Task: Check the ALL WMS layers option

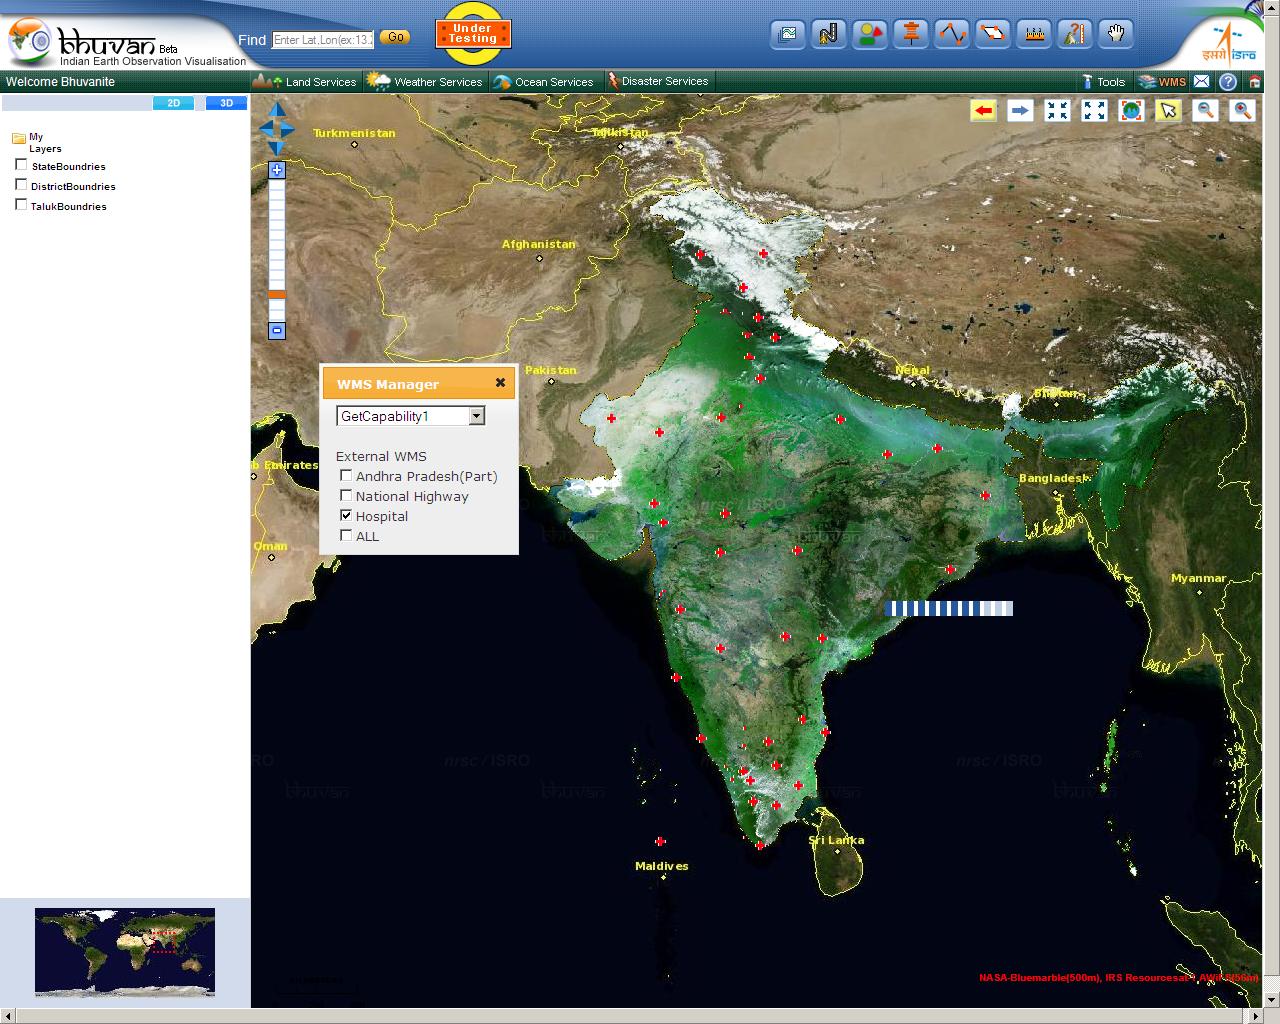Action: 346,535
